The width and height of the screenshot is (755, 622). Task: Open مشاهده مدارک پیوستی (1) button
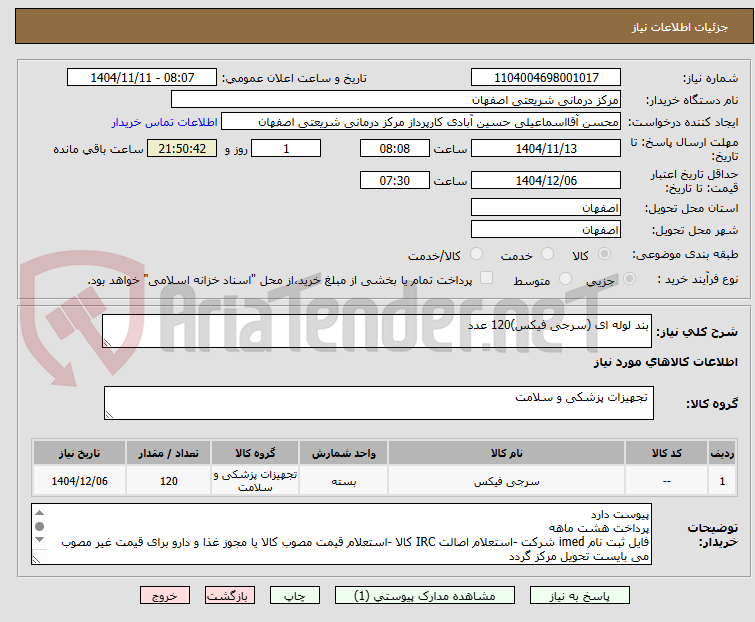[424, 596]
